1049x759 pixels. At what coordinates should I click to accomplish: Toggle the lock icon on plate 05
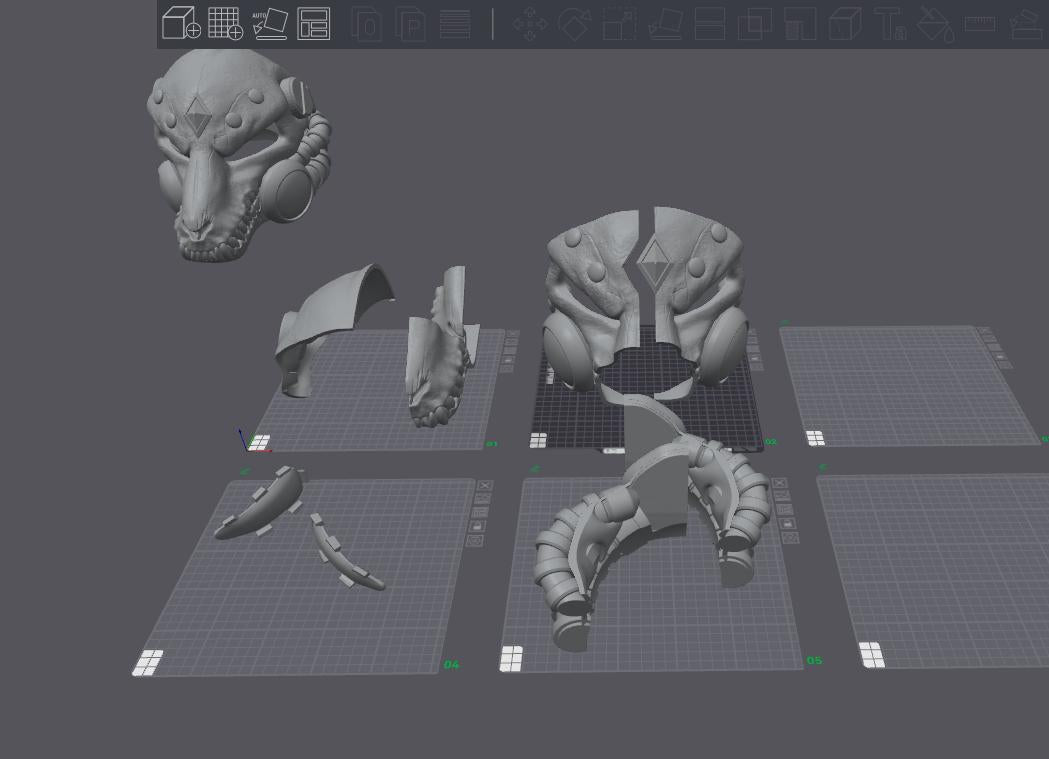tap(787, 523)
